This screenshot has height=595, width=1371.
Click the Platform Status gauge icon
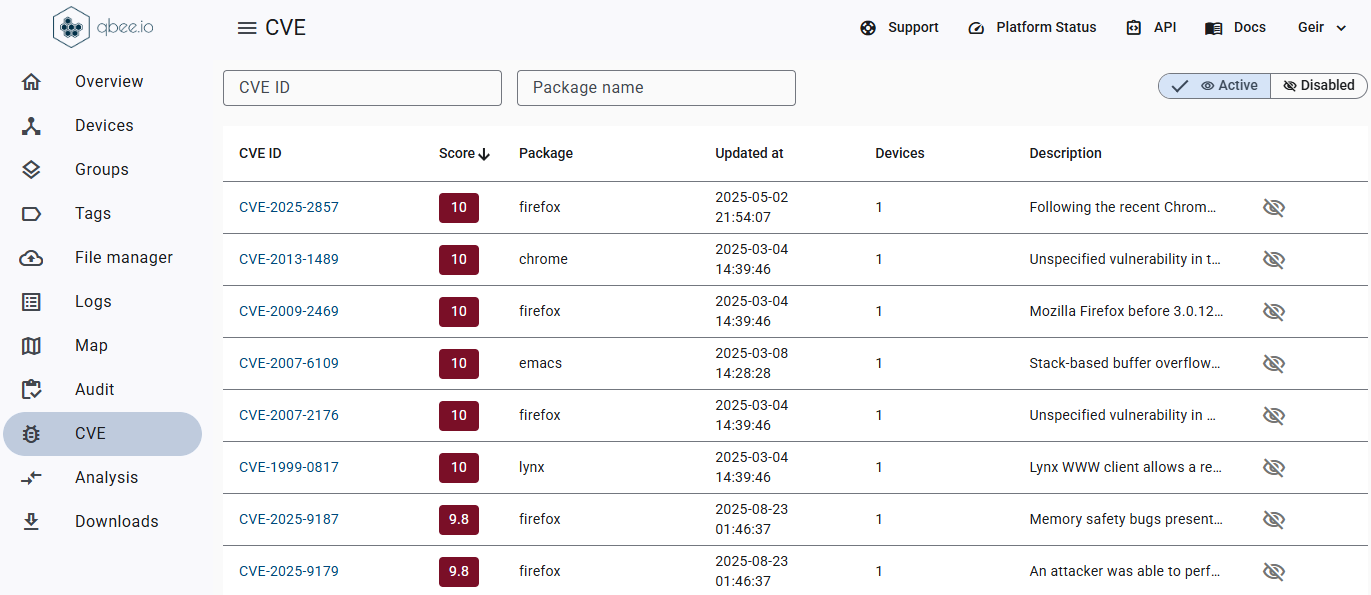tap(977, 28)
